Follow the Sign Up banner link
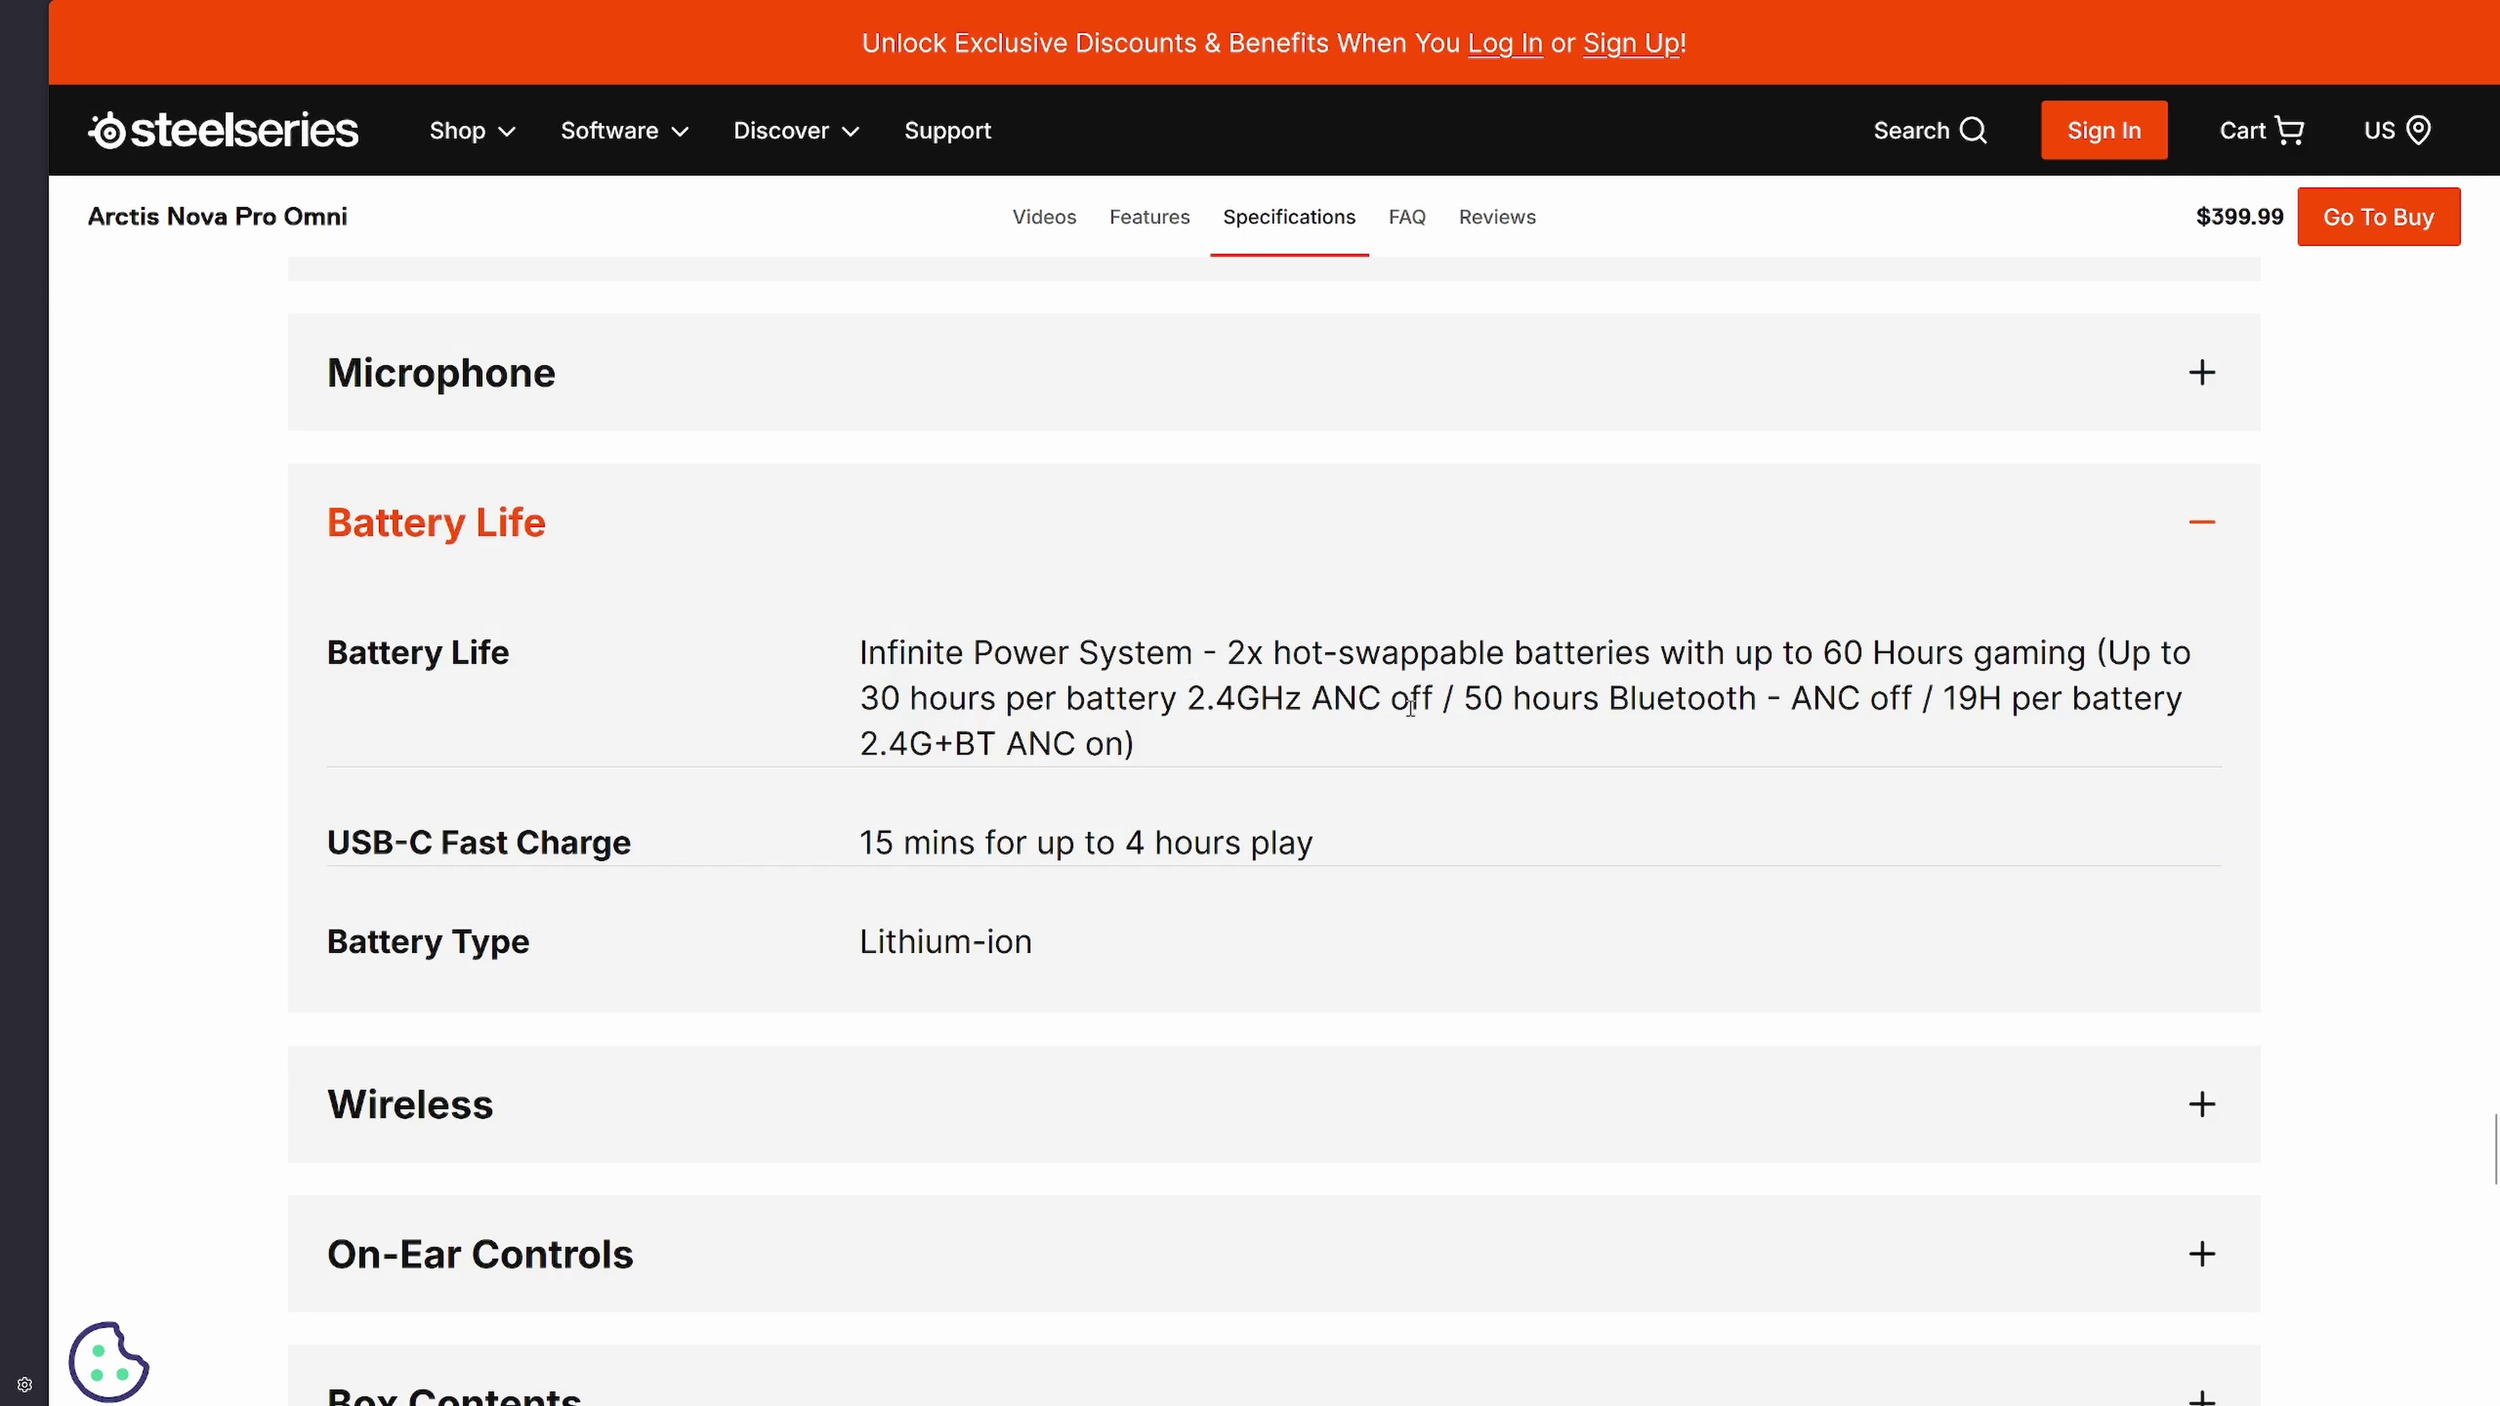 [x=1631, y=43]
